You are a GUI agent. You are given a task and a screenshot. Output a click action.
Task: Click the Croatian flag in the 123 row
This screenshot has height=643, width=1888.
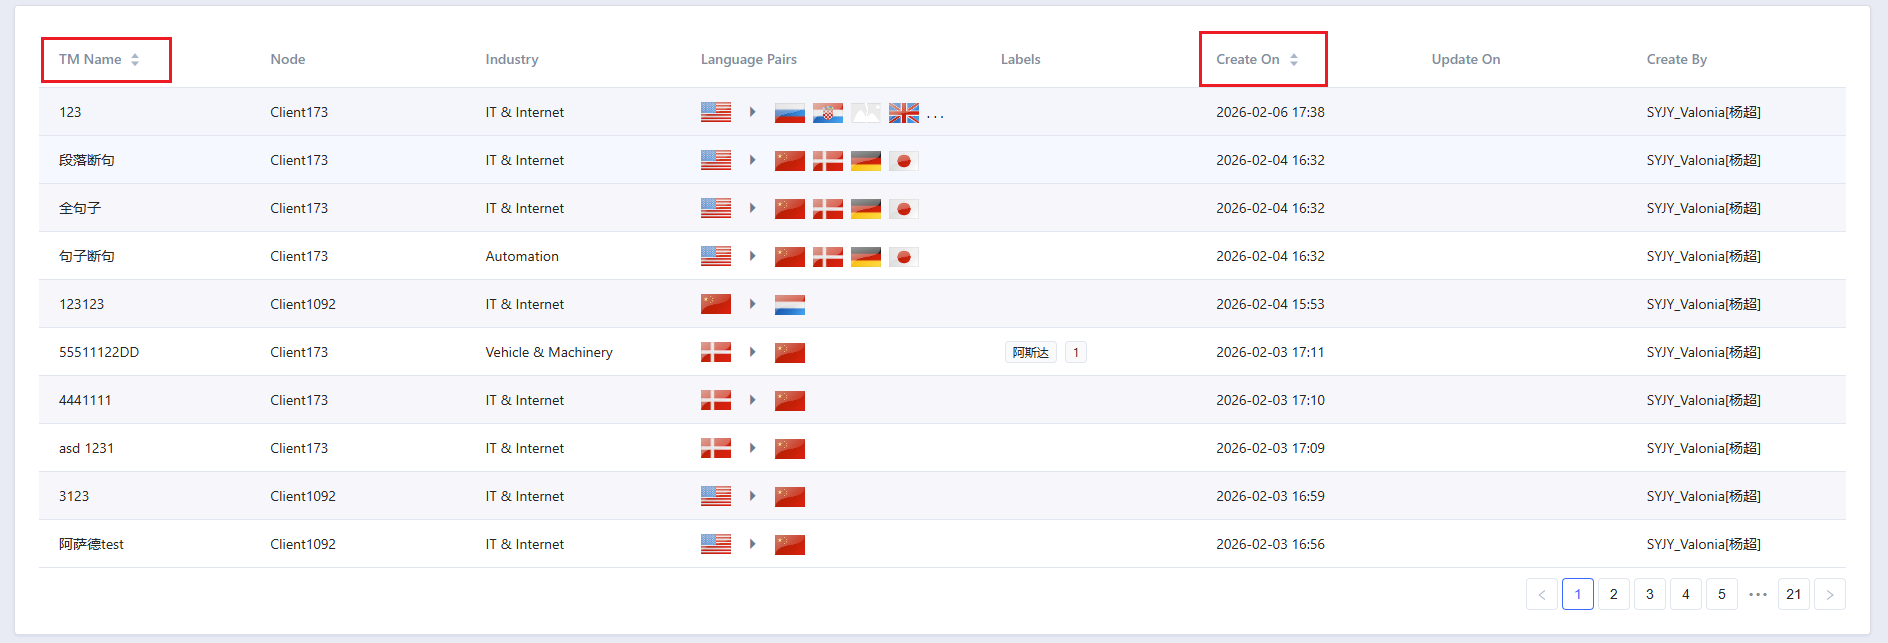tap(828, 113)
